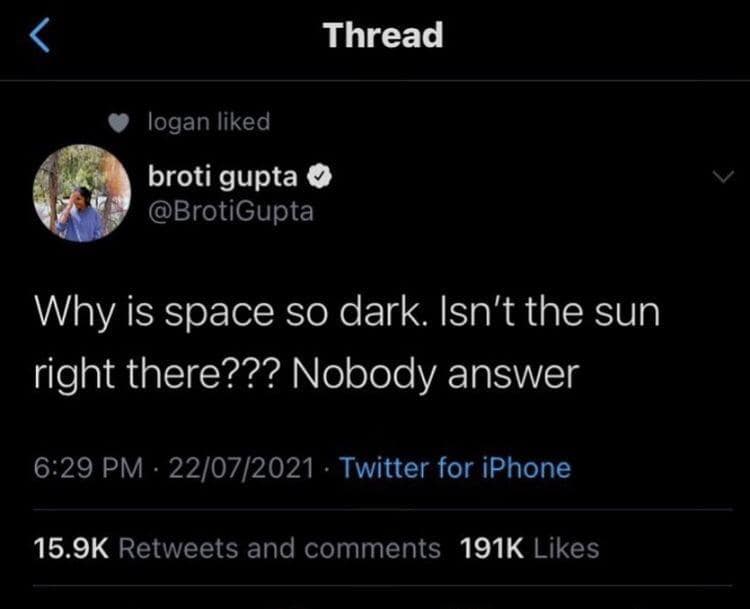Viewport: 750px width, 609px height.
Task: Open the 'logan liked' social context label
Action: click(208, 122)
